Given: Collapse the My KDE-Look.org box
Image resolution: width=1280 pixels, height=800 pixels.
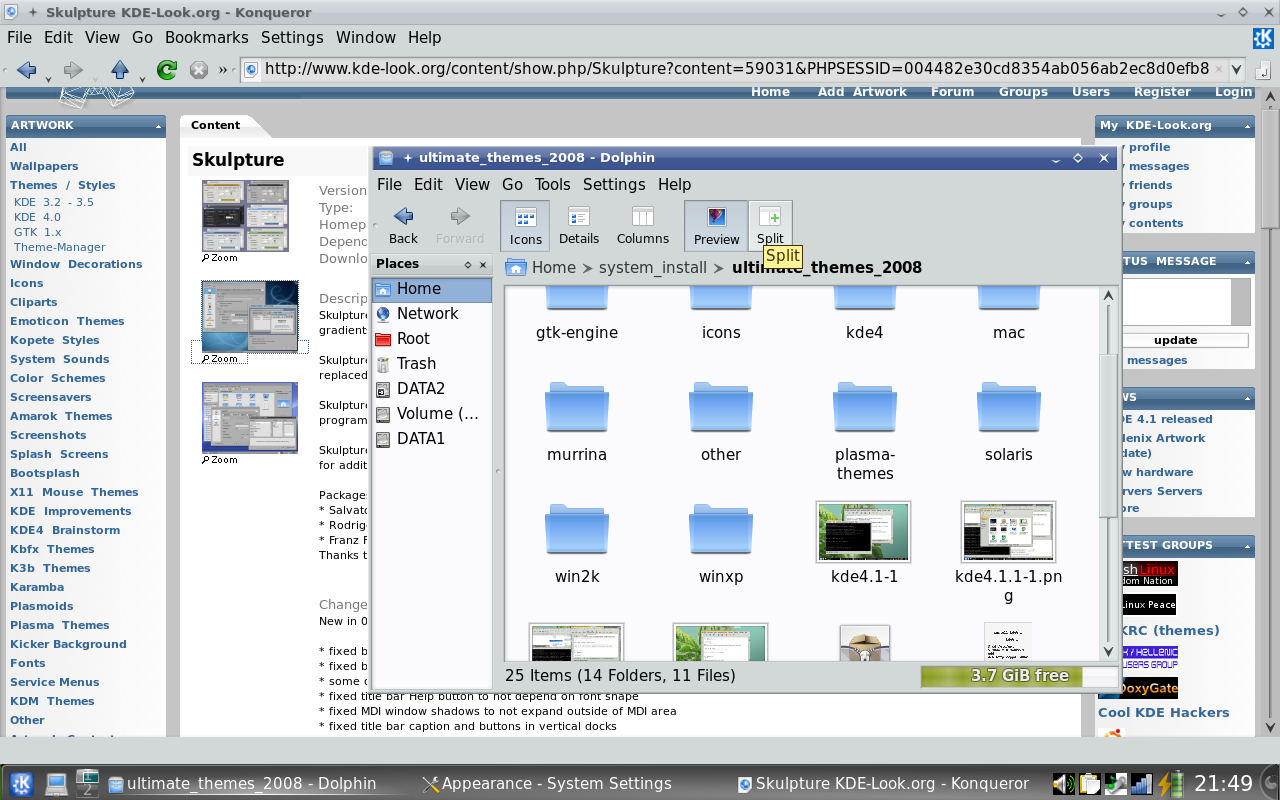Looking at the screenshot, I should point(1247,126).
